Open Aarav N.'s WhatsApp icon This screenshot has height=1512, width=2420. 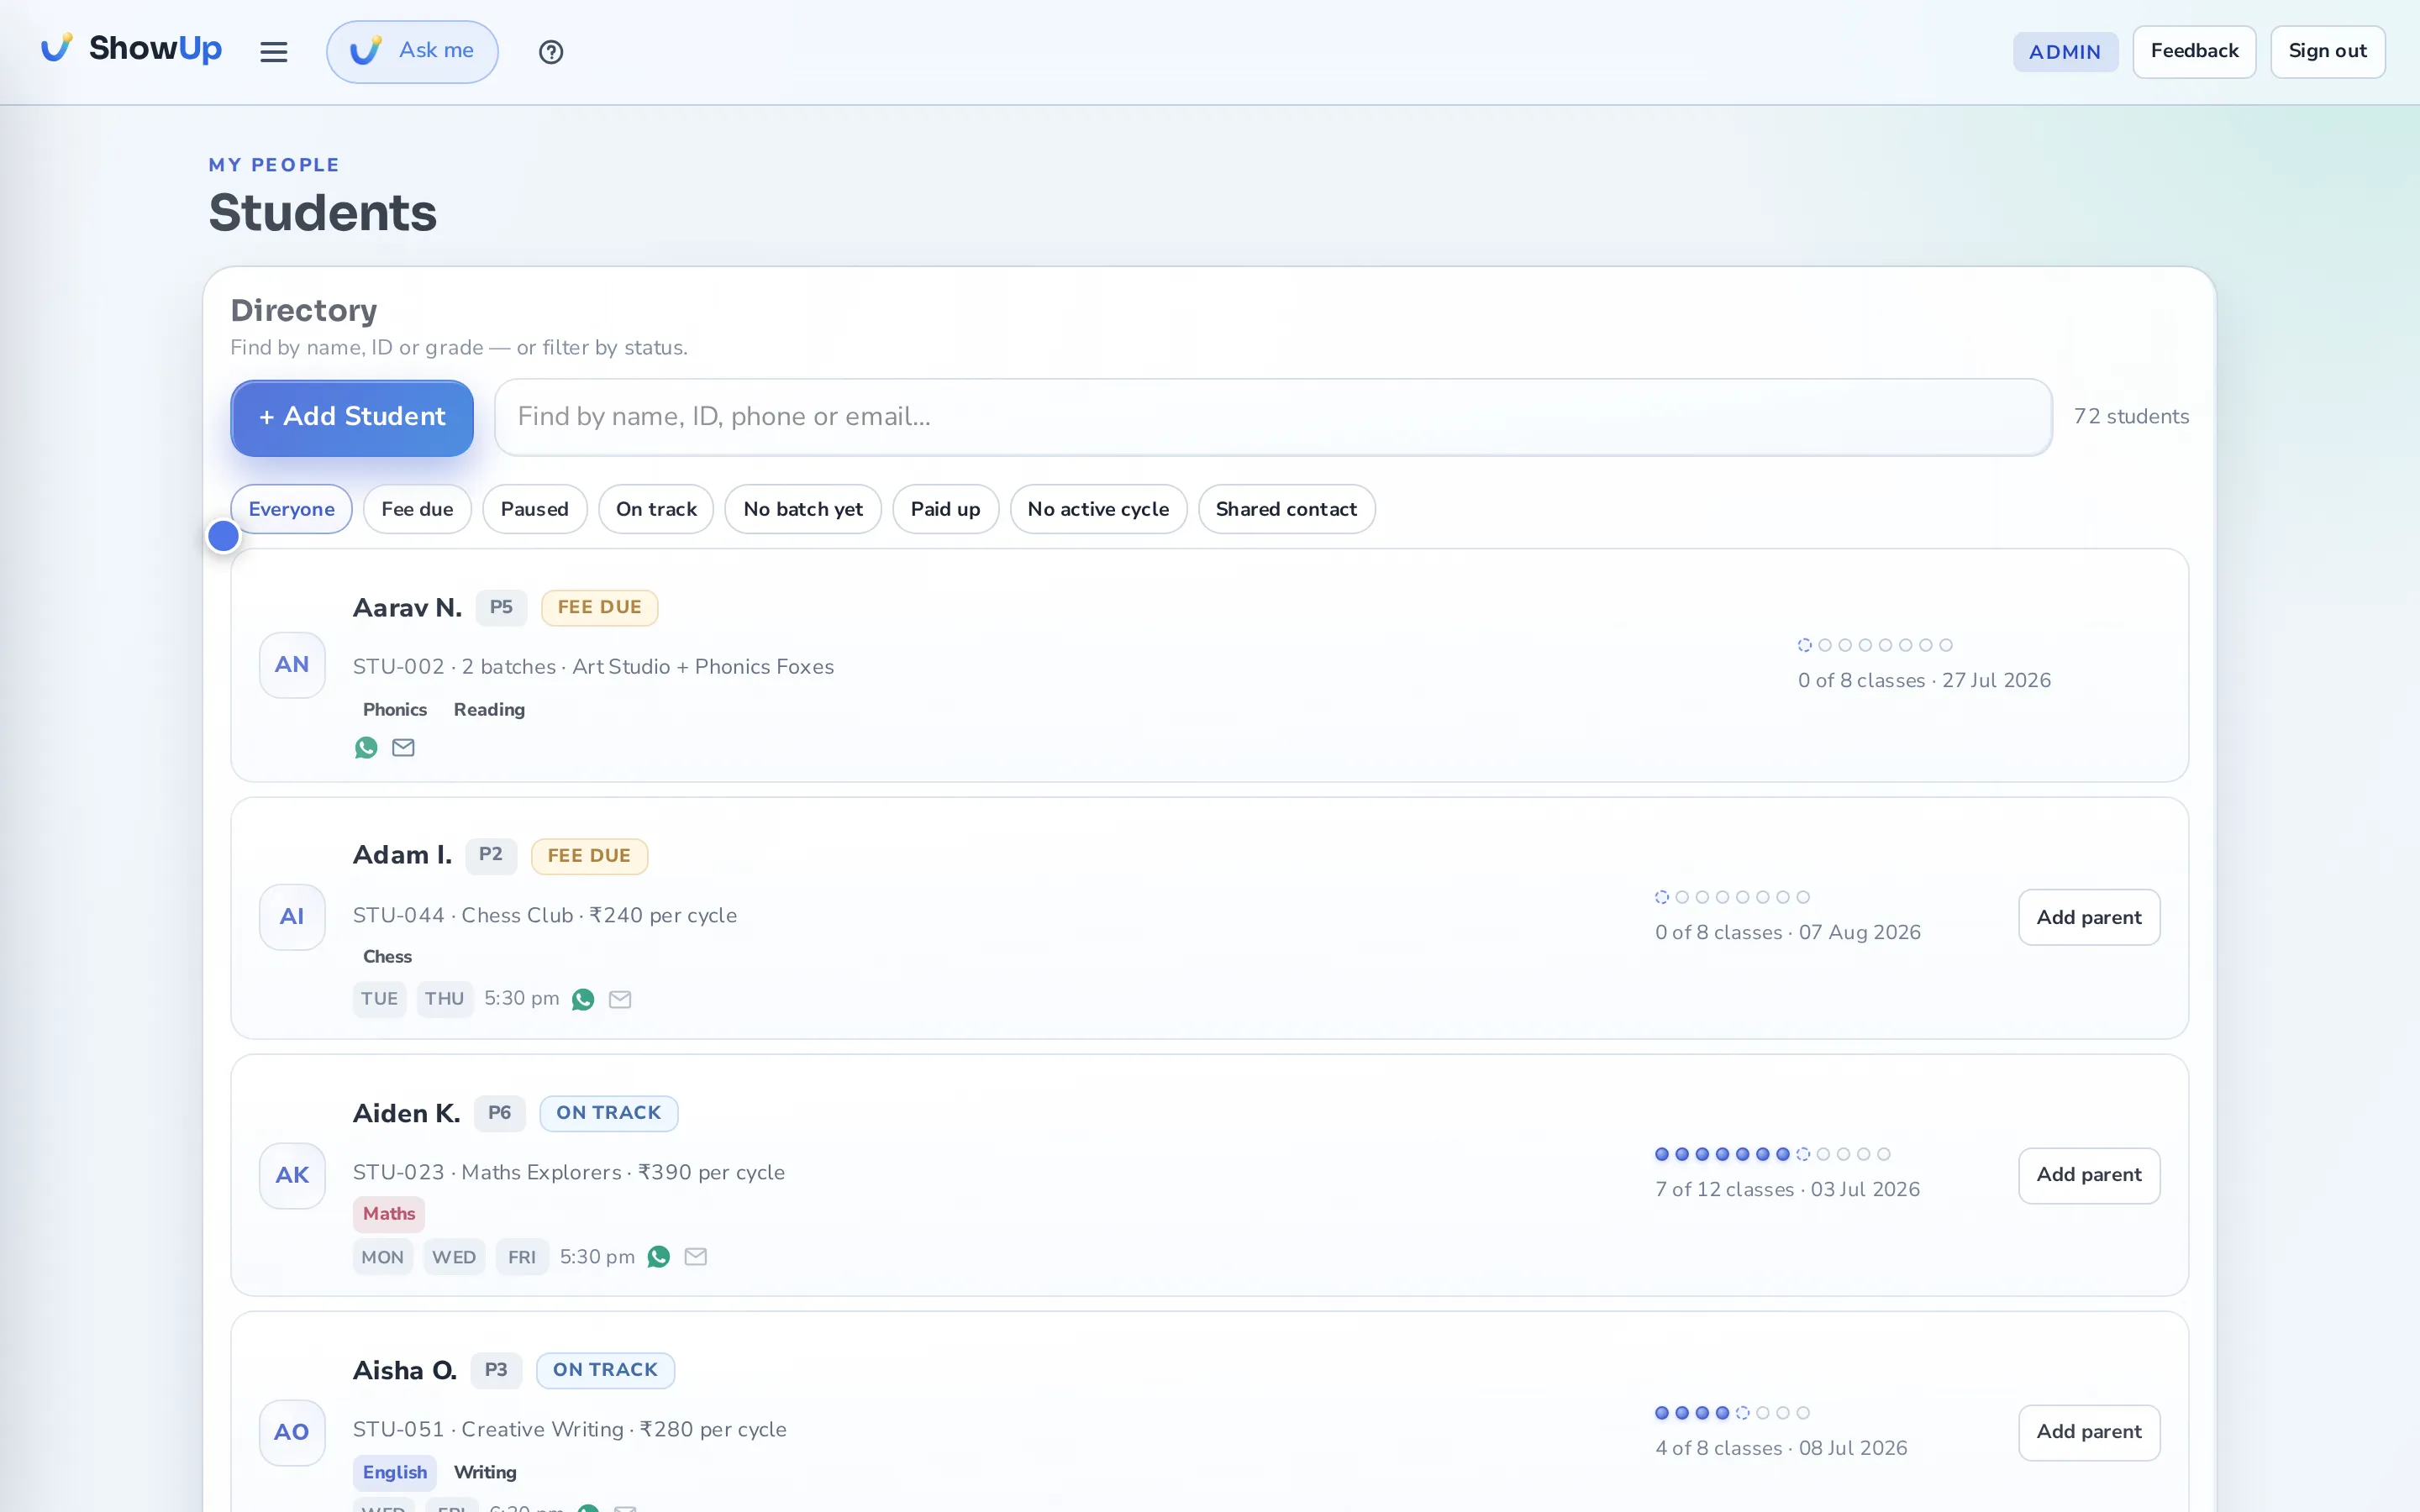[x=366, y=748]
